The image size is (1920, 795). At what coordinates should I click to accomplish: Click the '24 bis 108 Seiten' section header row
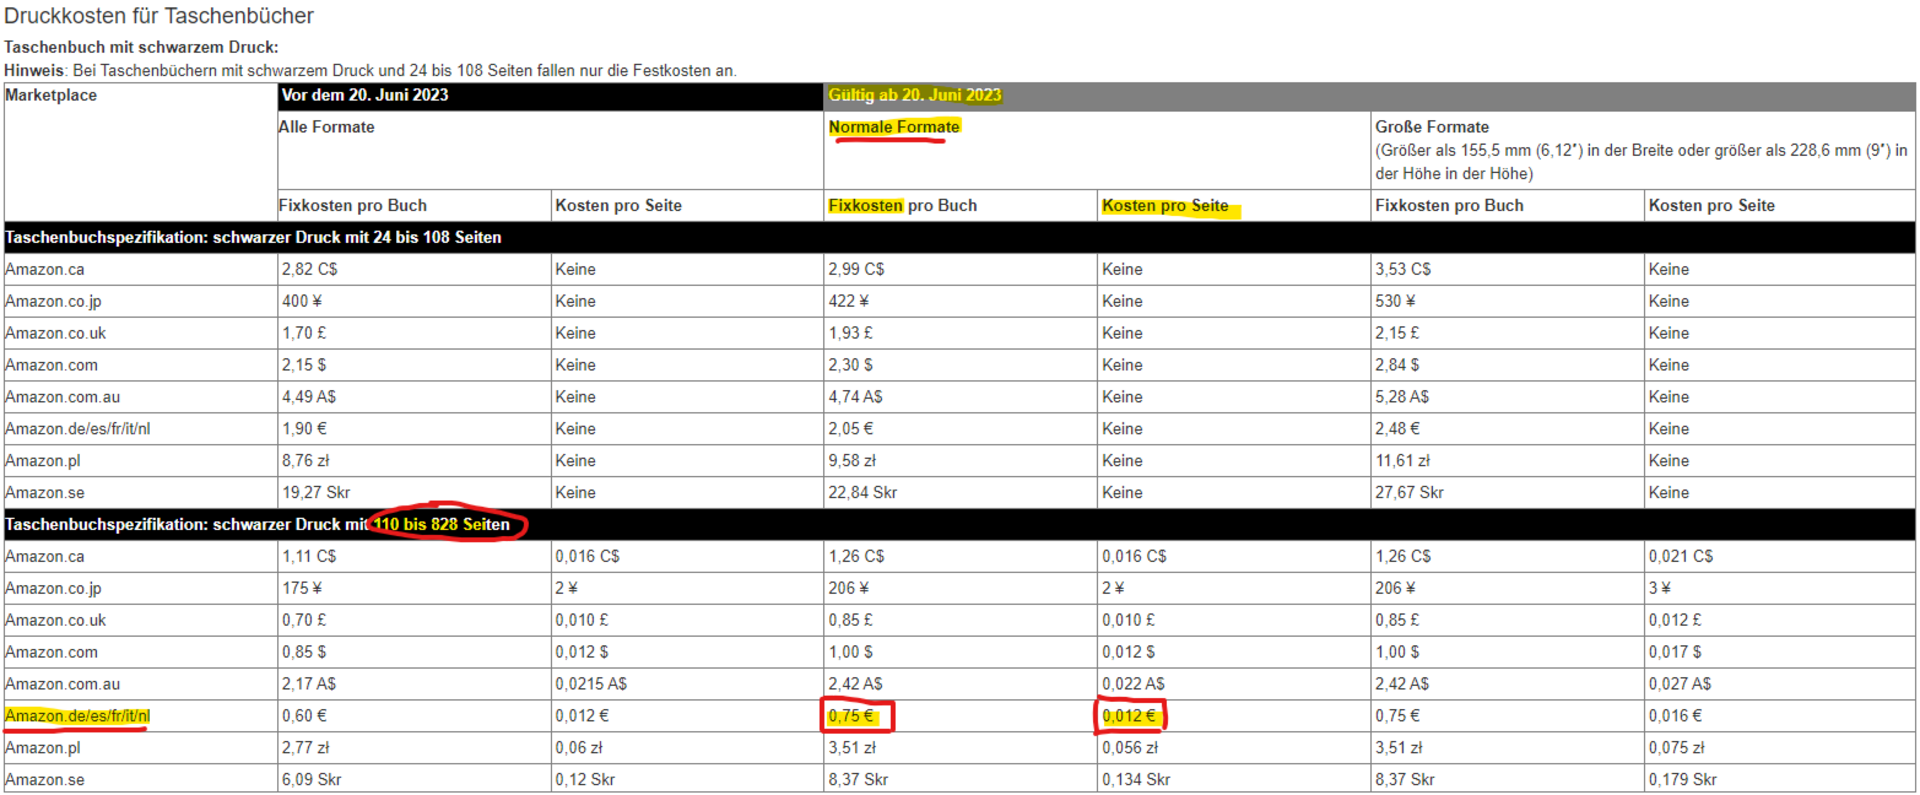point(960,237)
